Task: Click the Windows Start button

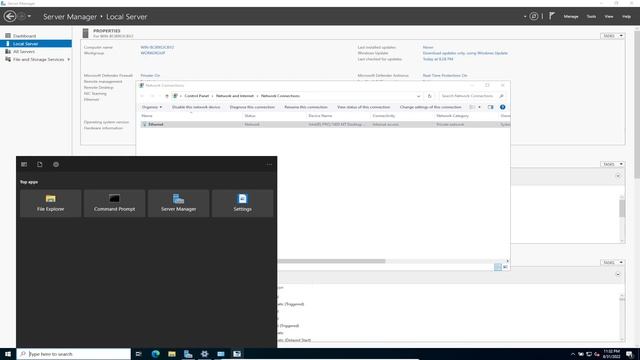Action: click(8, 354)
